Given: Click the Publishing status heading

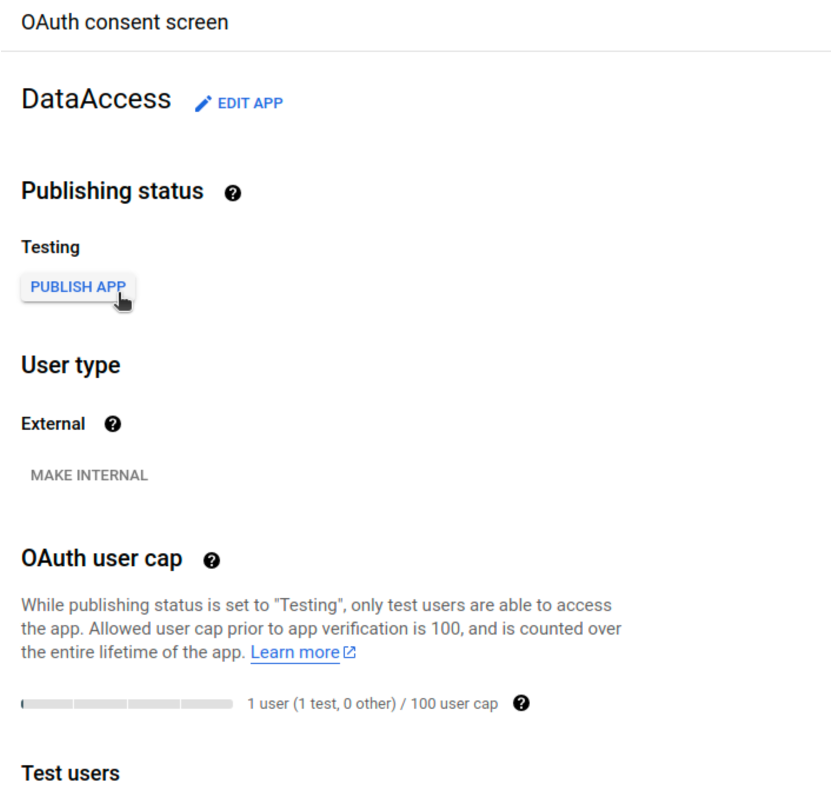Looking at the screenshot, I should (x=112, y=191).
